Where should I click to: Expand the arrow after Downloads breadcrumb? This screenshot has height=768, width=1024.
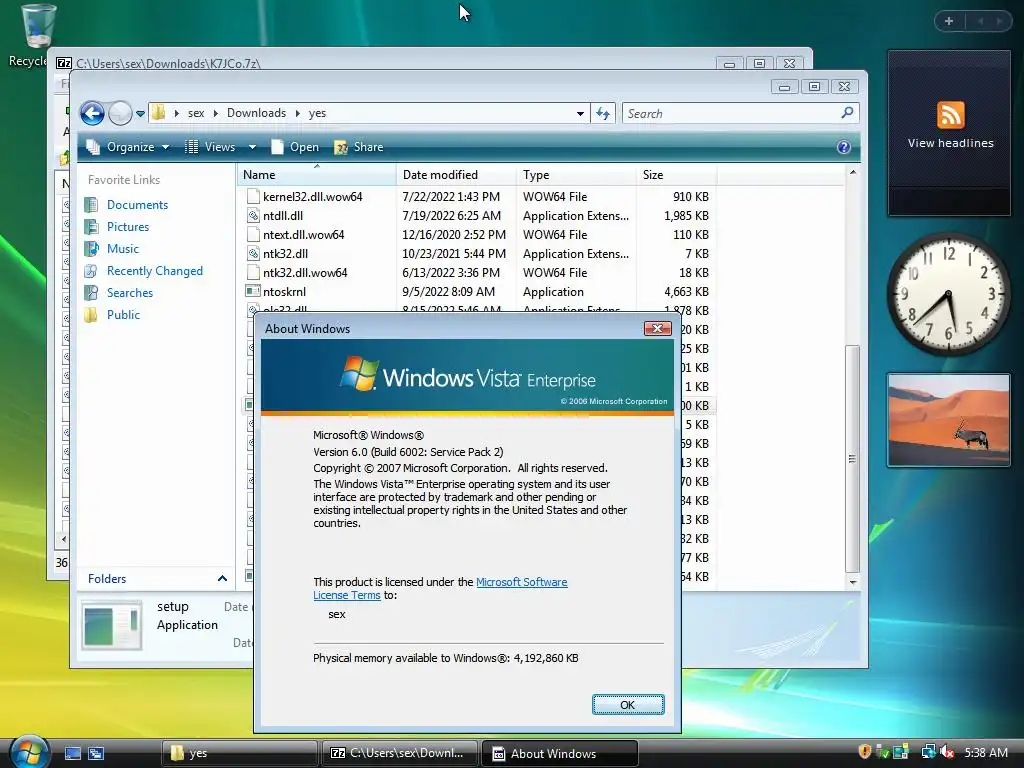(x=298, y=113)
